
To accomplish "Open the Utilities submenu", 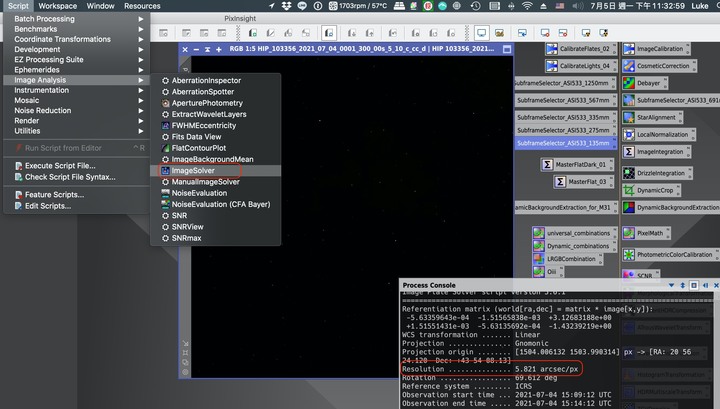I will point(76,131).
